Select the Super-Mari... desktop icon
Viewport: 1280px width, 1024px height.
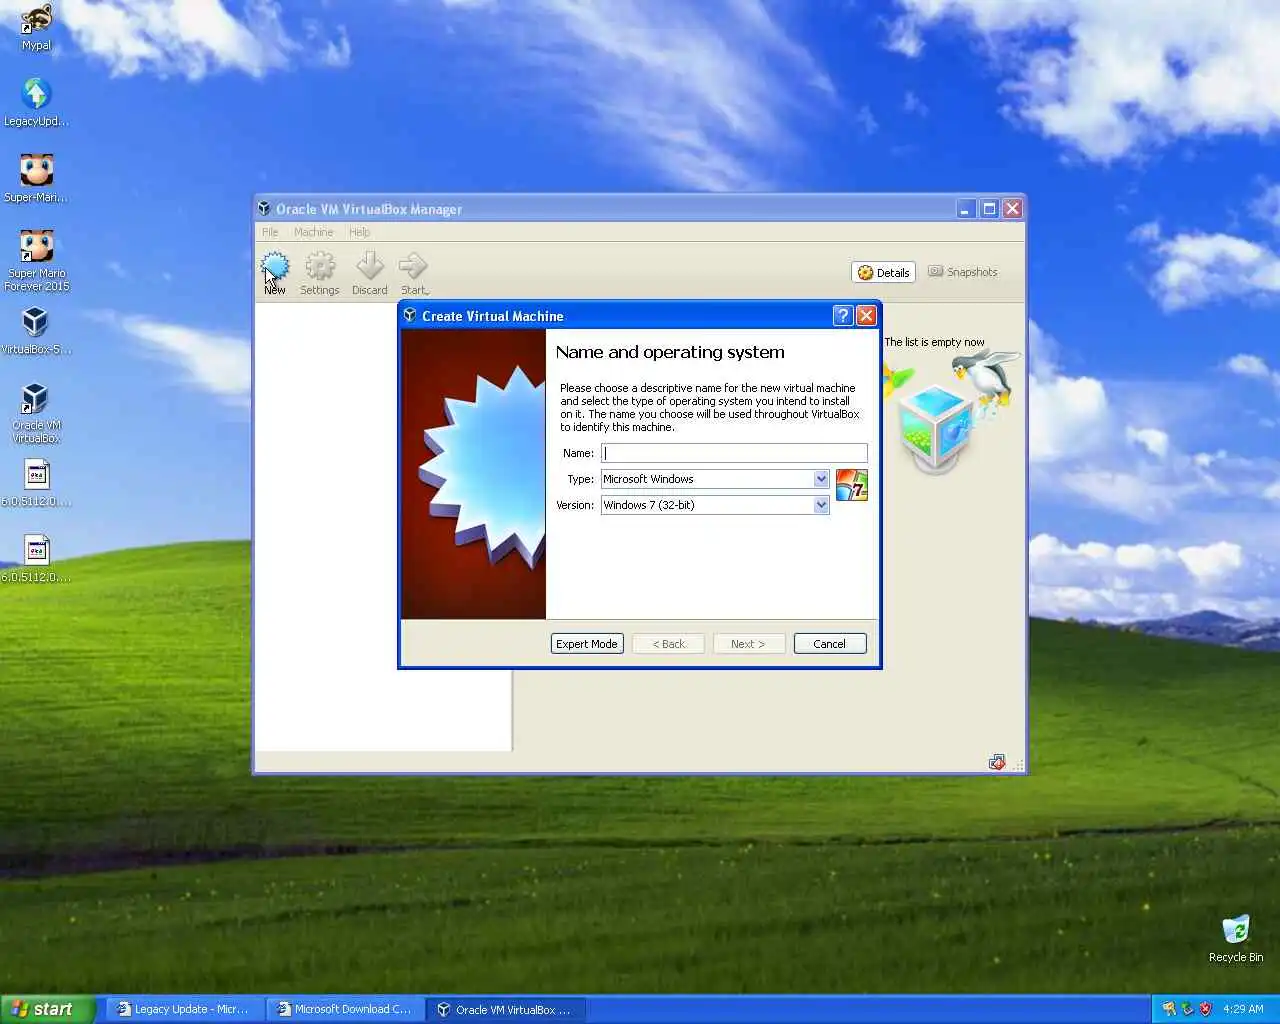pos(37,179)
